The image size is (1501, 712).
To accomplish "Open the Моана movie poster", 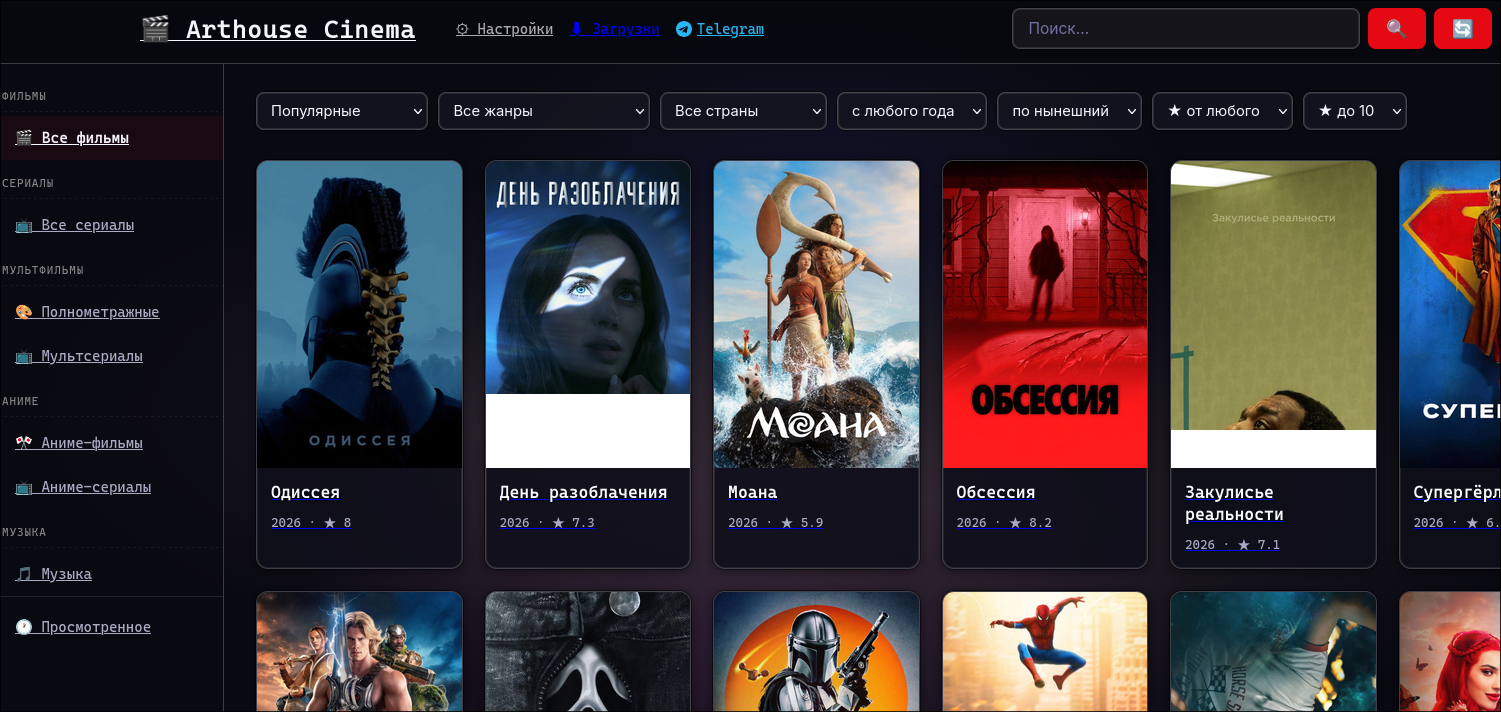I will click(x=816, y=314).
